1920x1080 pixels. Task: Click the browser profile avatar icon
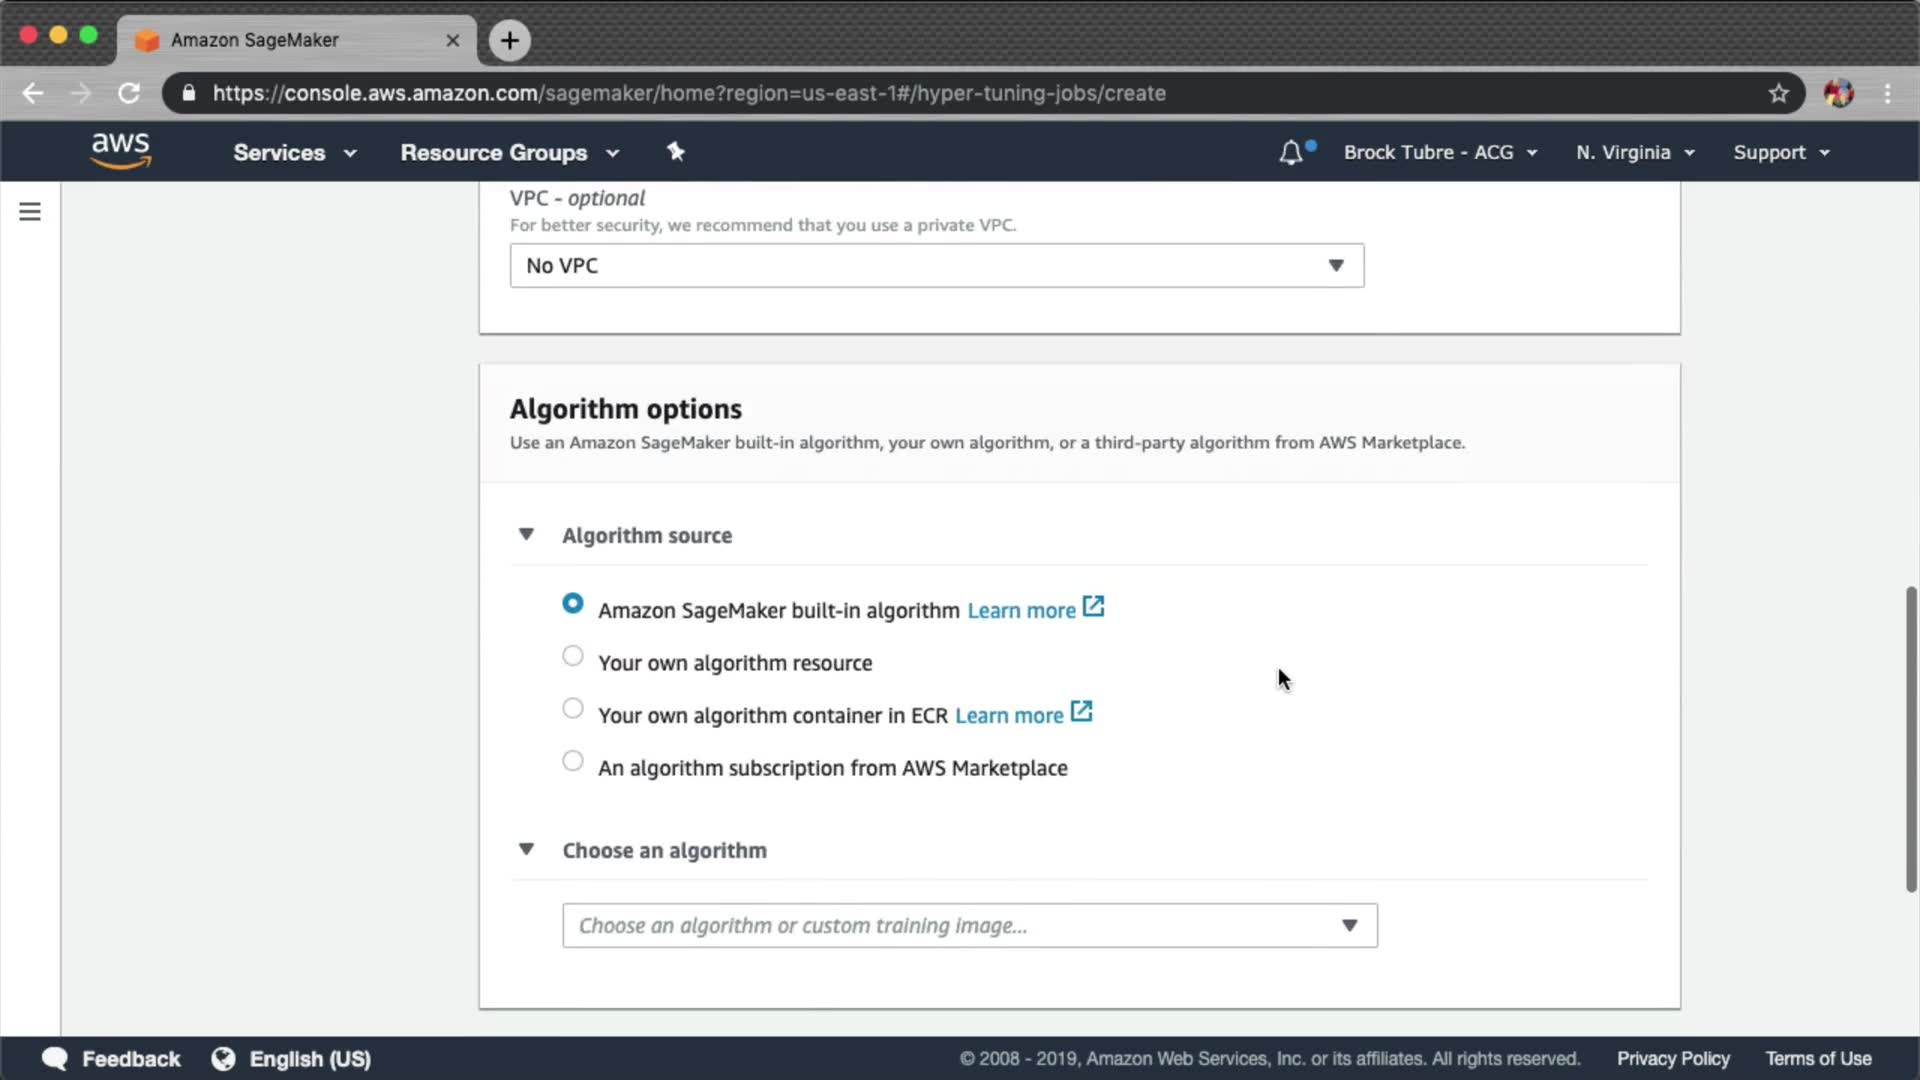1838,93
